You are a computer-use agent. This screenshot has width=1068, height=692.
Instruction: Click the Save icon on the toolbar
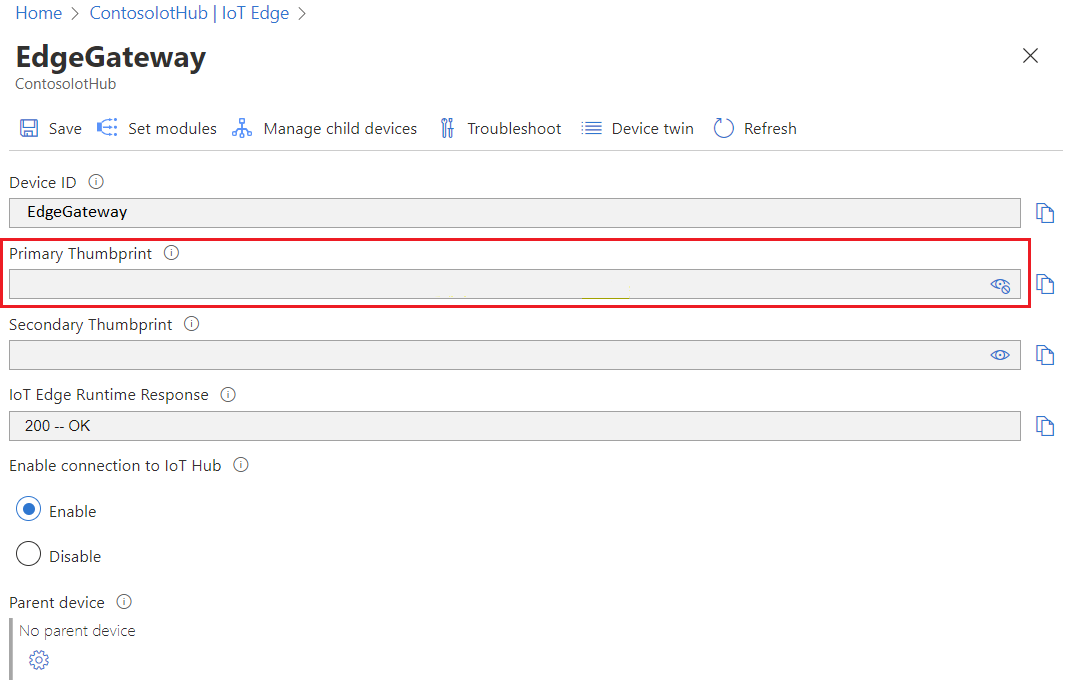tap(49, 128)
